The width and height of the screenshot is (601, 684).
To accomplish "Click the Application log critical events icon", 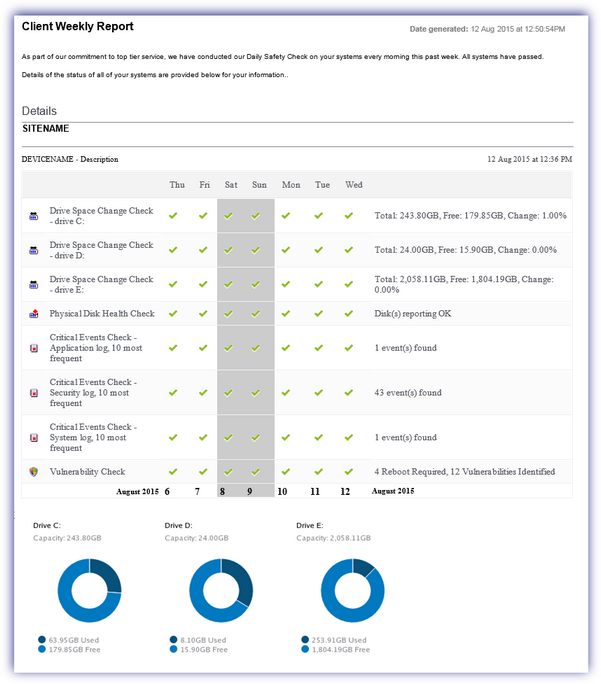I will click(34, 348).
